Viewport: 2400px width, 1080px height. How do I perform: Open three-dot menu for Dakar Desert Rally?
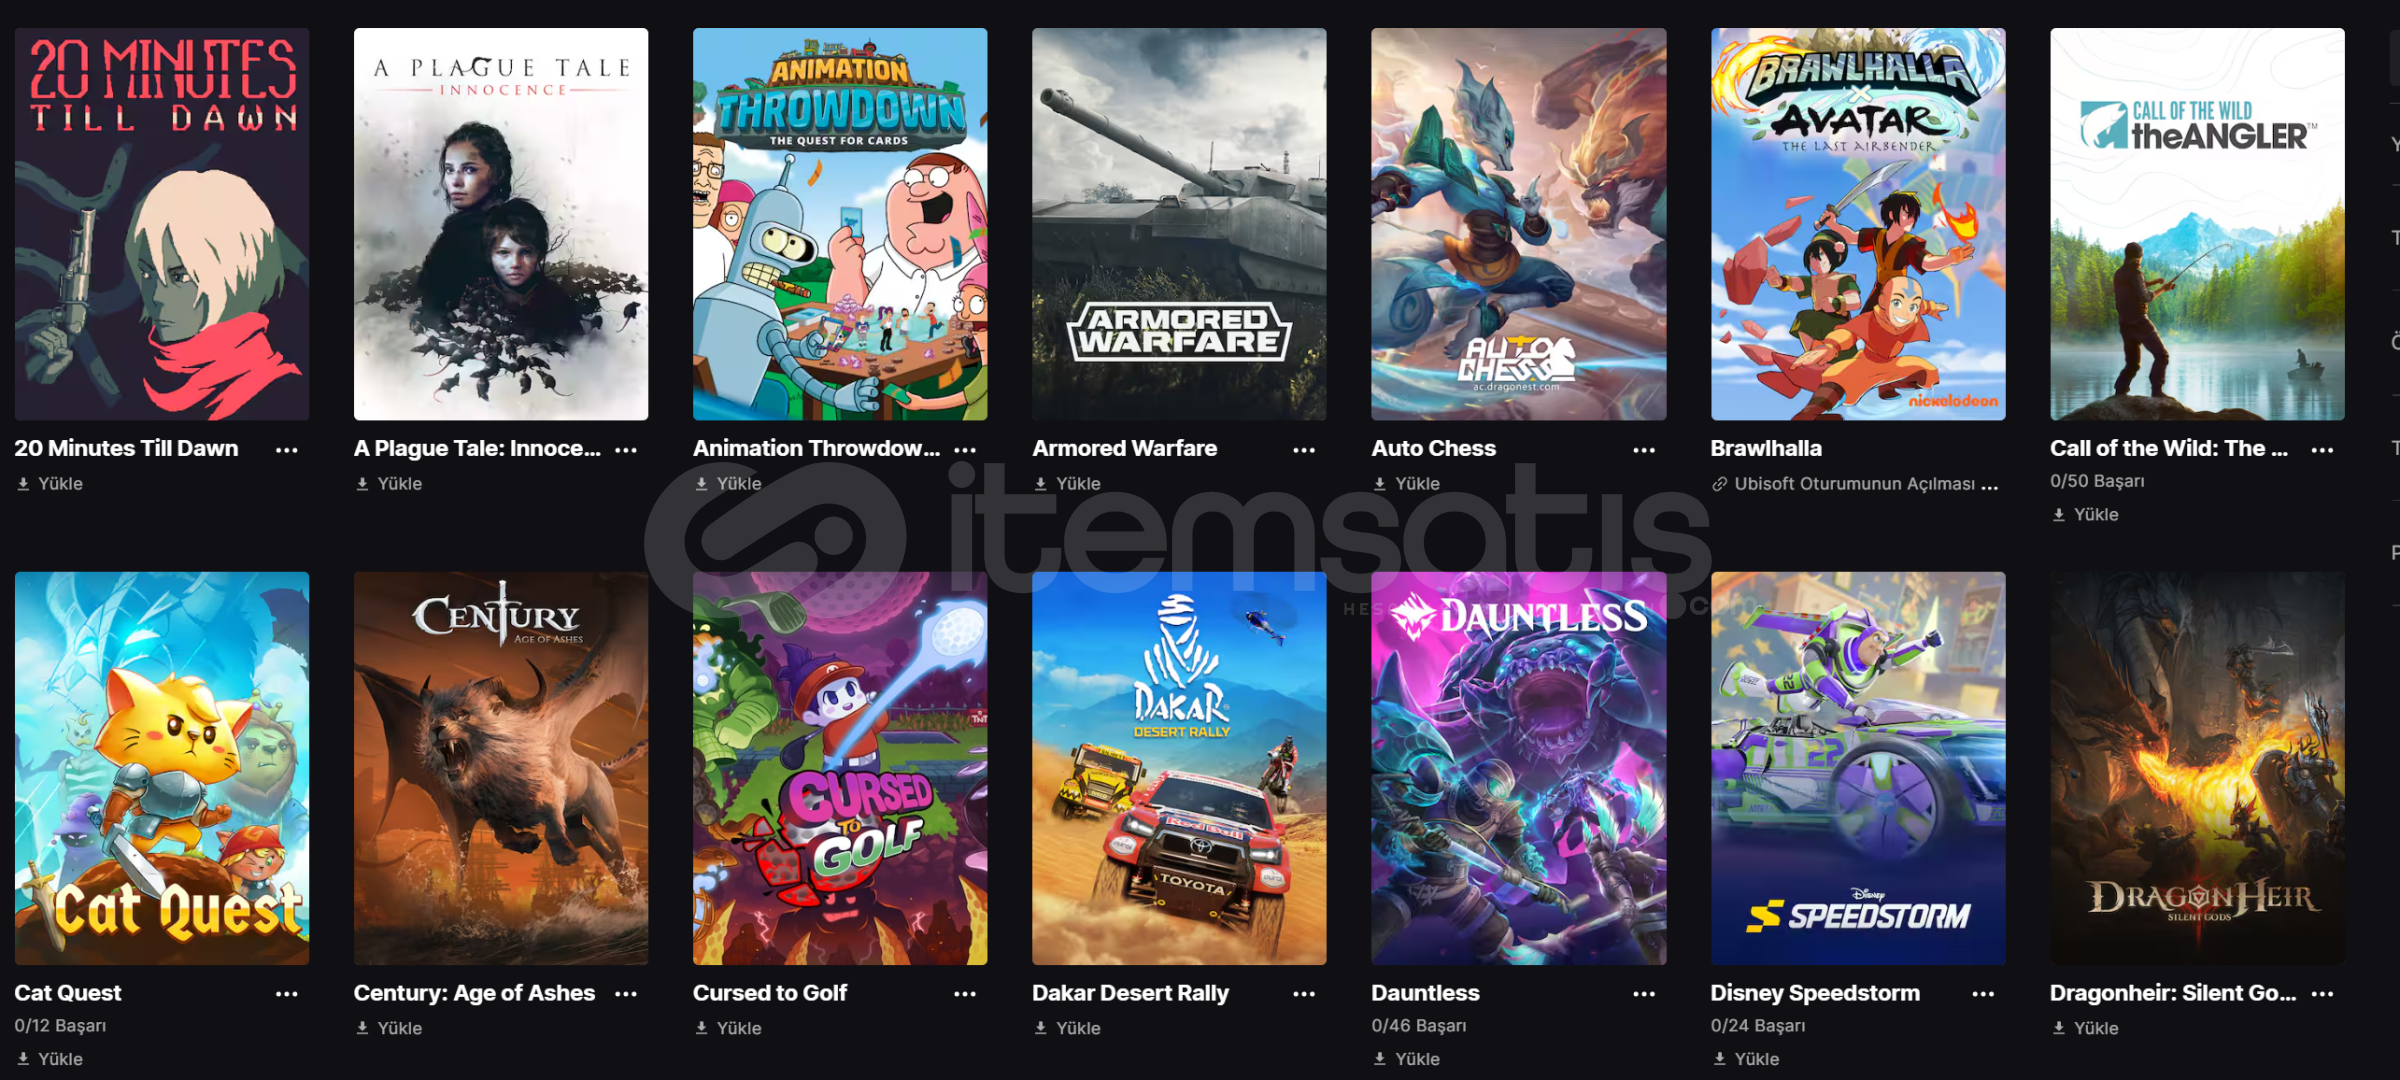(x=1304, y=994)
